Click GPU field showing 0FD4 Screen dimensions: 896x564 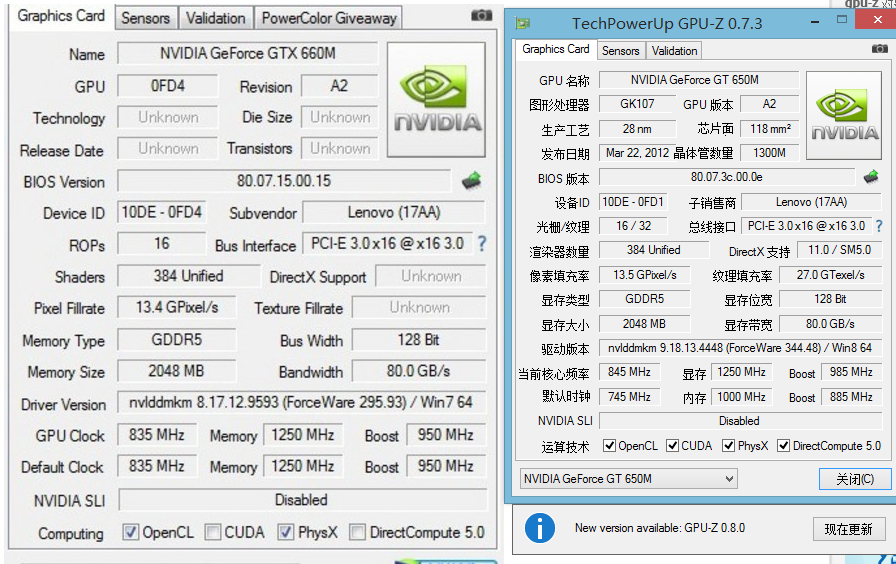pyautogui.click(x=167, y=86)
